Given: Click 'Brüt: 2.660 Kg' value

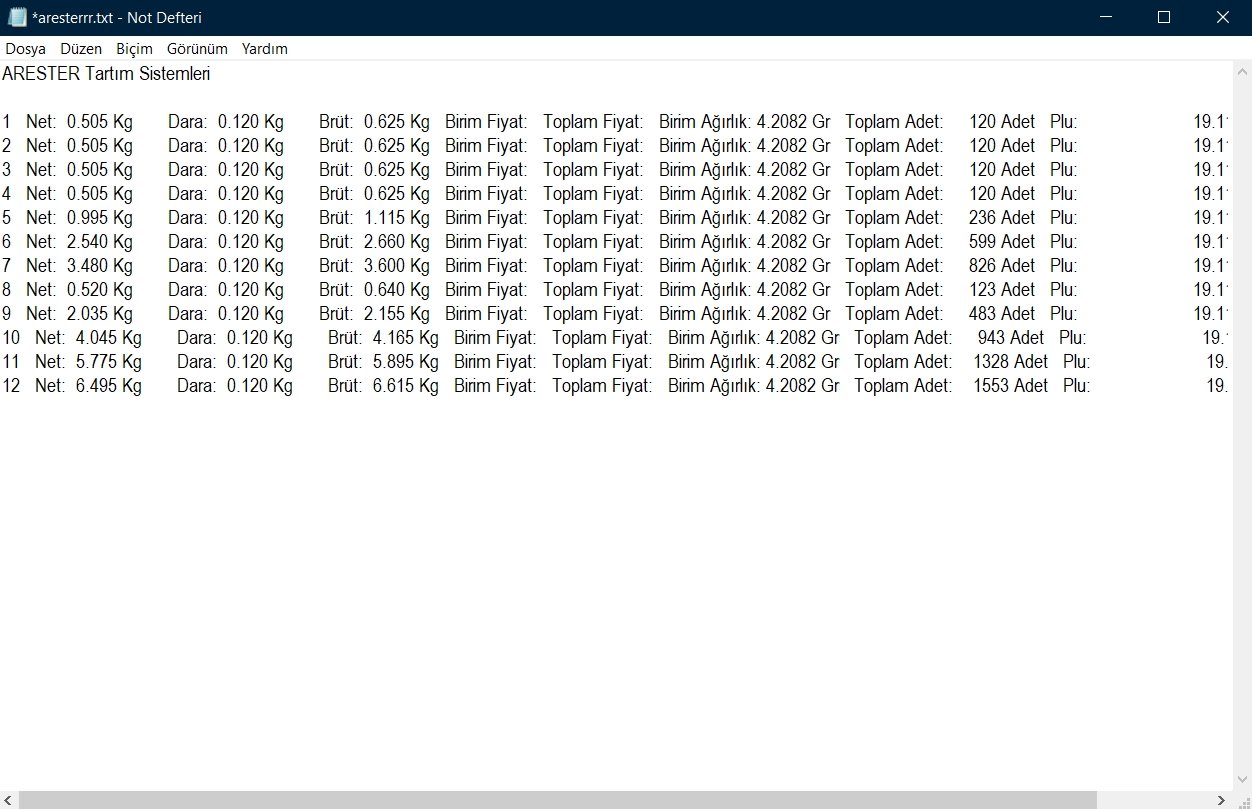Looking at the screenshot, I should (x=374, y=241).
